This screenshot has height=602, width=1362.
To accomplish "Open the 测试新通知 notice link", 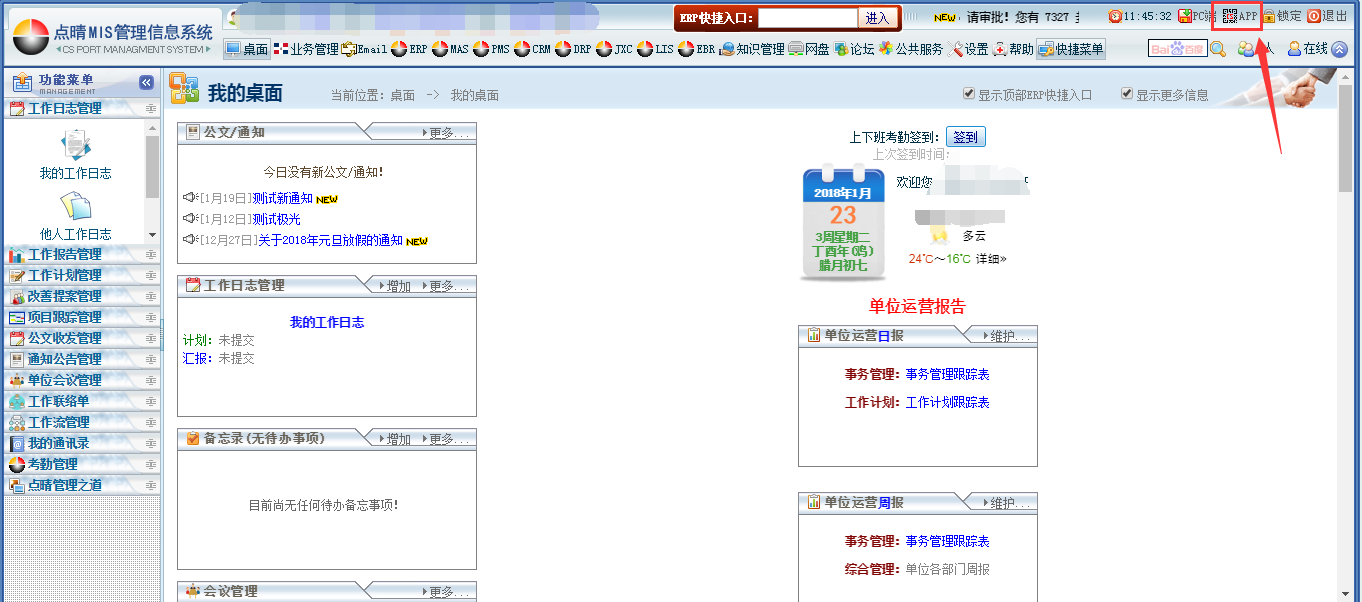I will (x=282, y=199).
